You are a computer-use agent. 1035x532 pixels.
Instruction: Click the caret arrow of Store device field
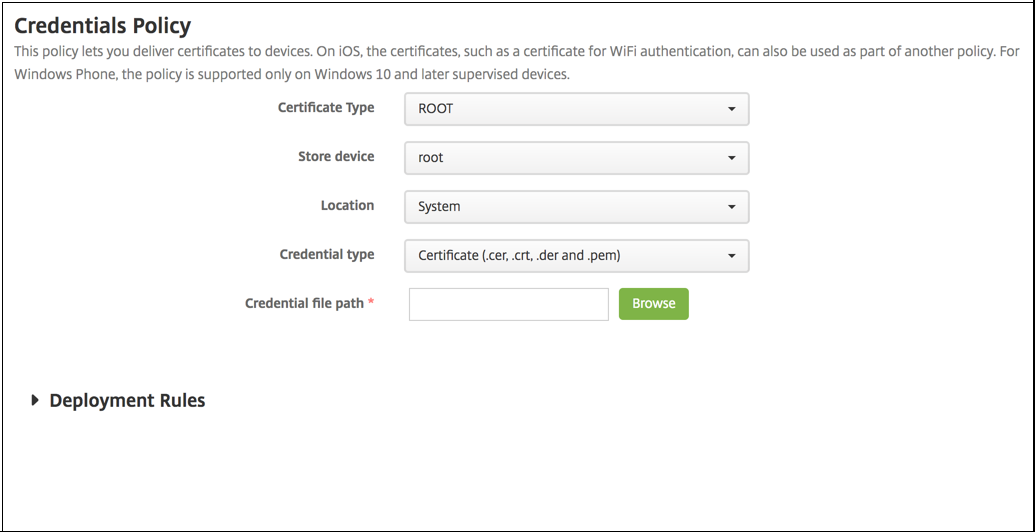point(732,158)
